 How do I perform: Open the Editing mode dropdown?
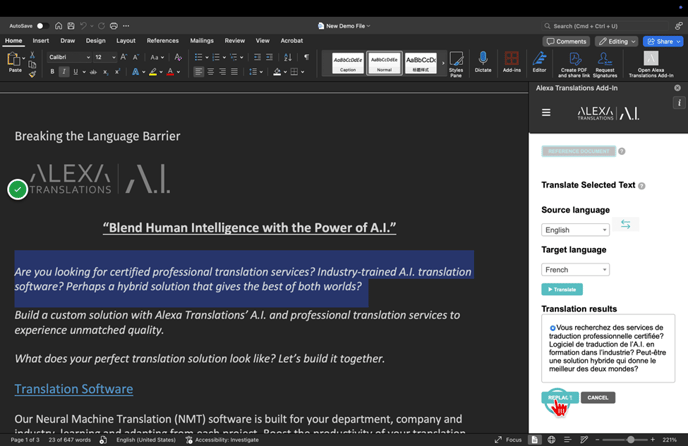(x=616, y=41)
